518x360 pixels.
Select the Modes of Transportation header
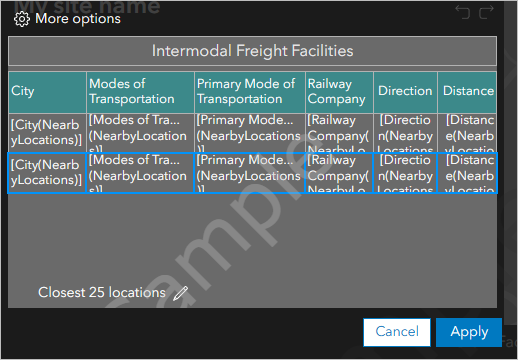(140, 92)
